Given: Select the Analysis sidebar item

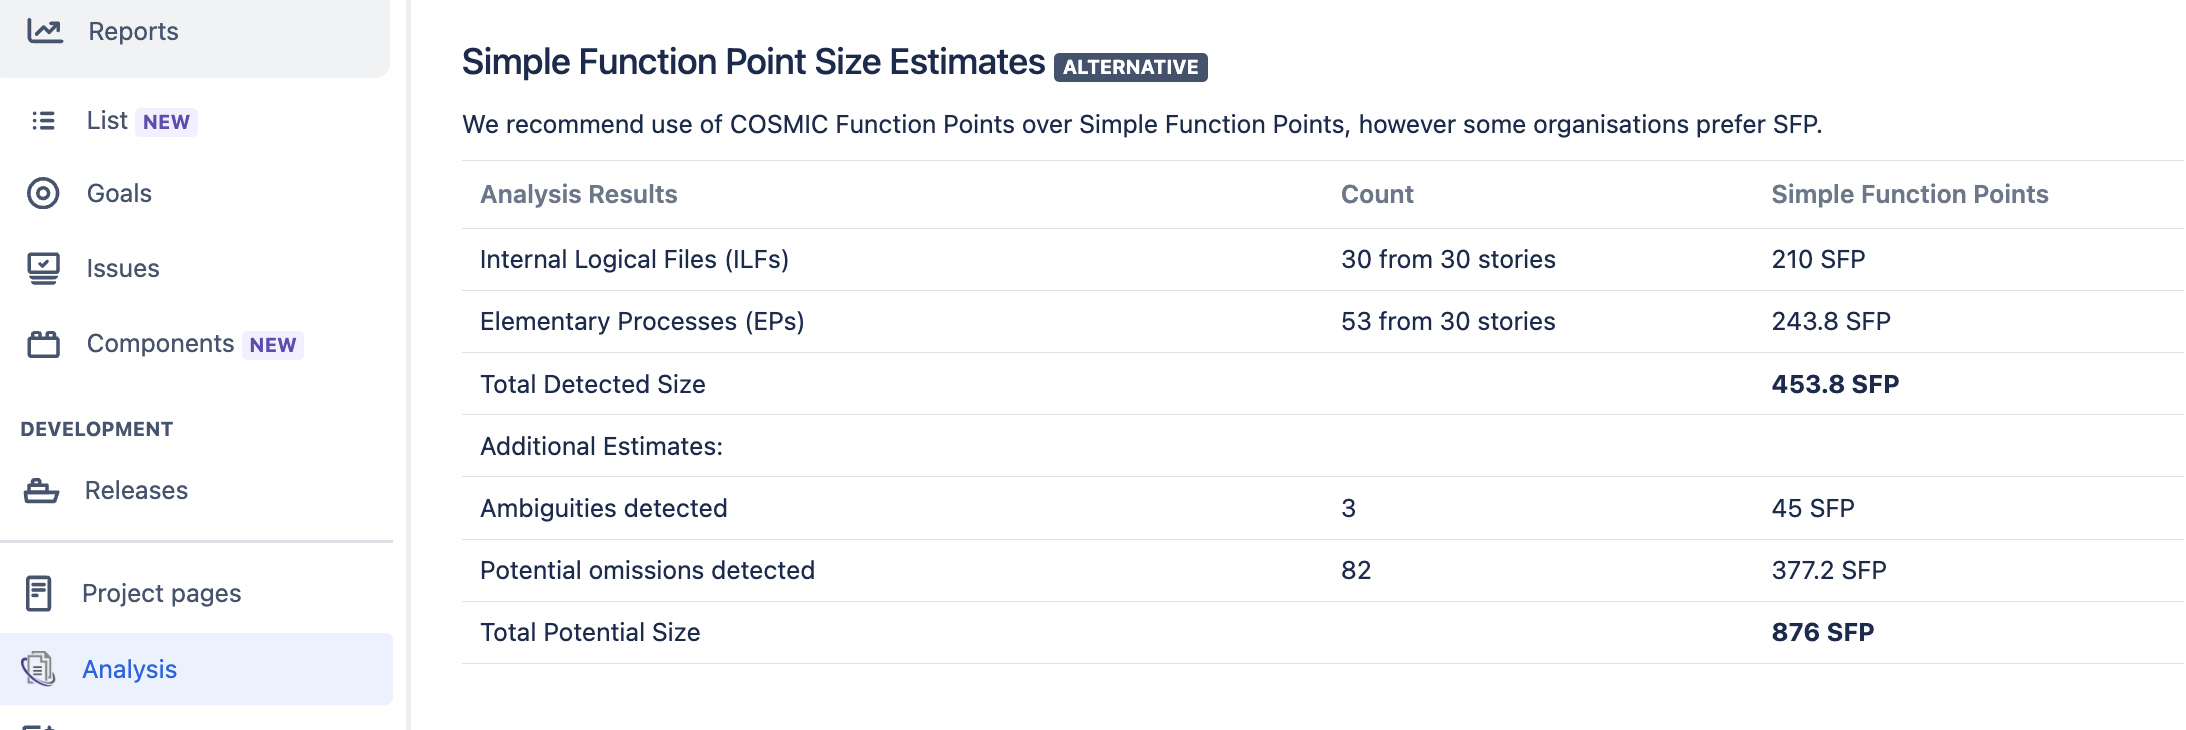Looking at the screenshot, I should pos(129,669).
